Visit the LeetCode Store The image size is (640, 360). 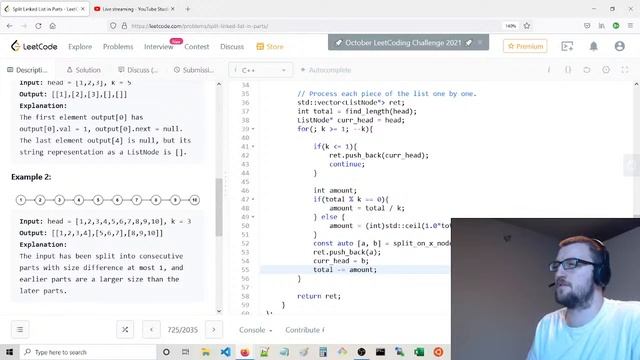(270, 47)
